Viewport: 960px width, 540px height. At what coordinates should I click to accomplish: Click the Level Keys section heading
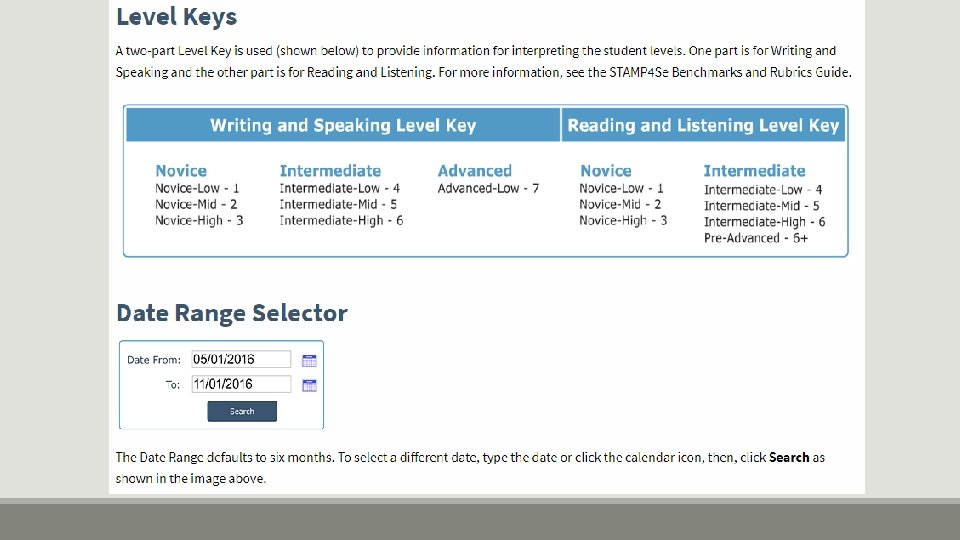click(x=176, y=17)
